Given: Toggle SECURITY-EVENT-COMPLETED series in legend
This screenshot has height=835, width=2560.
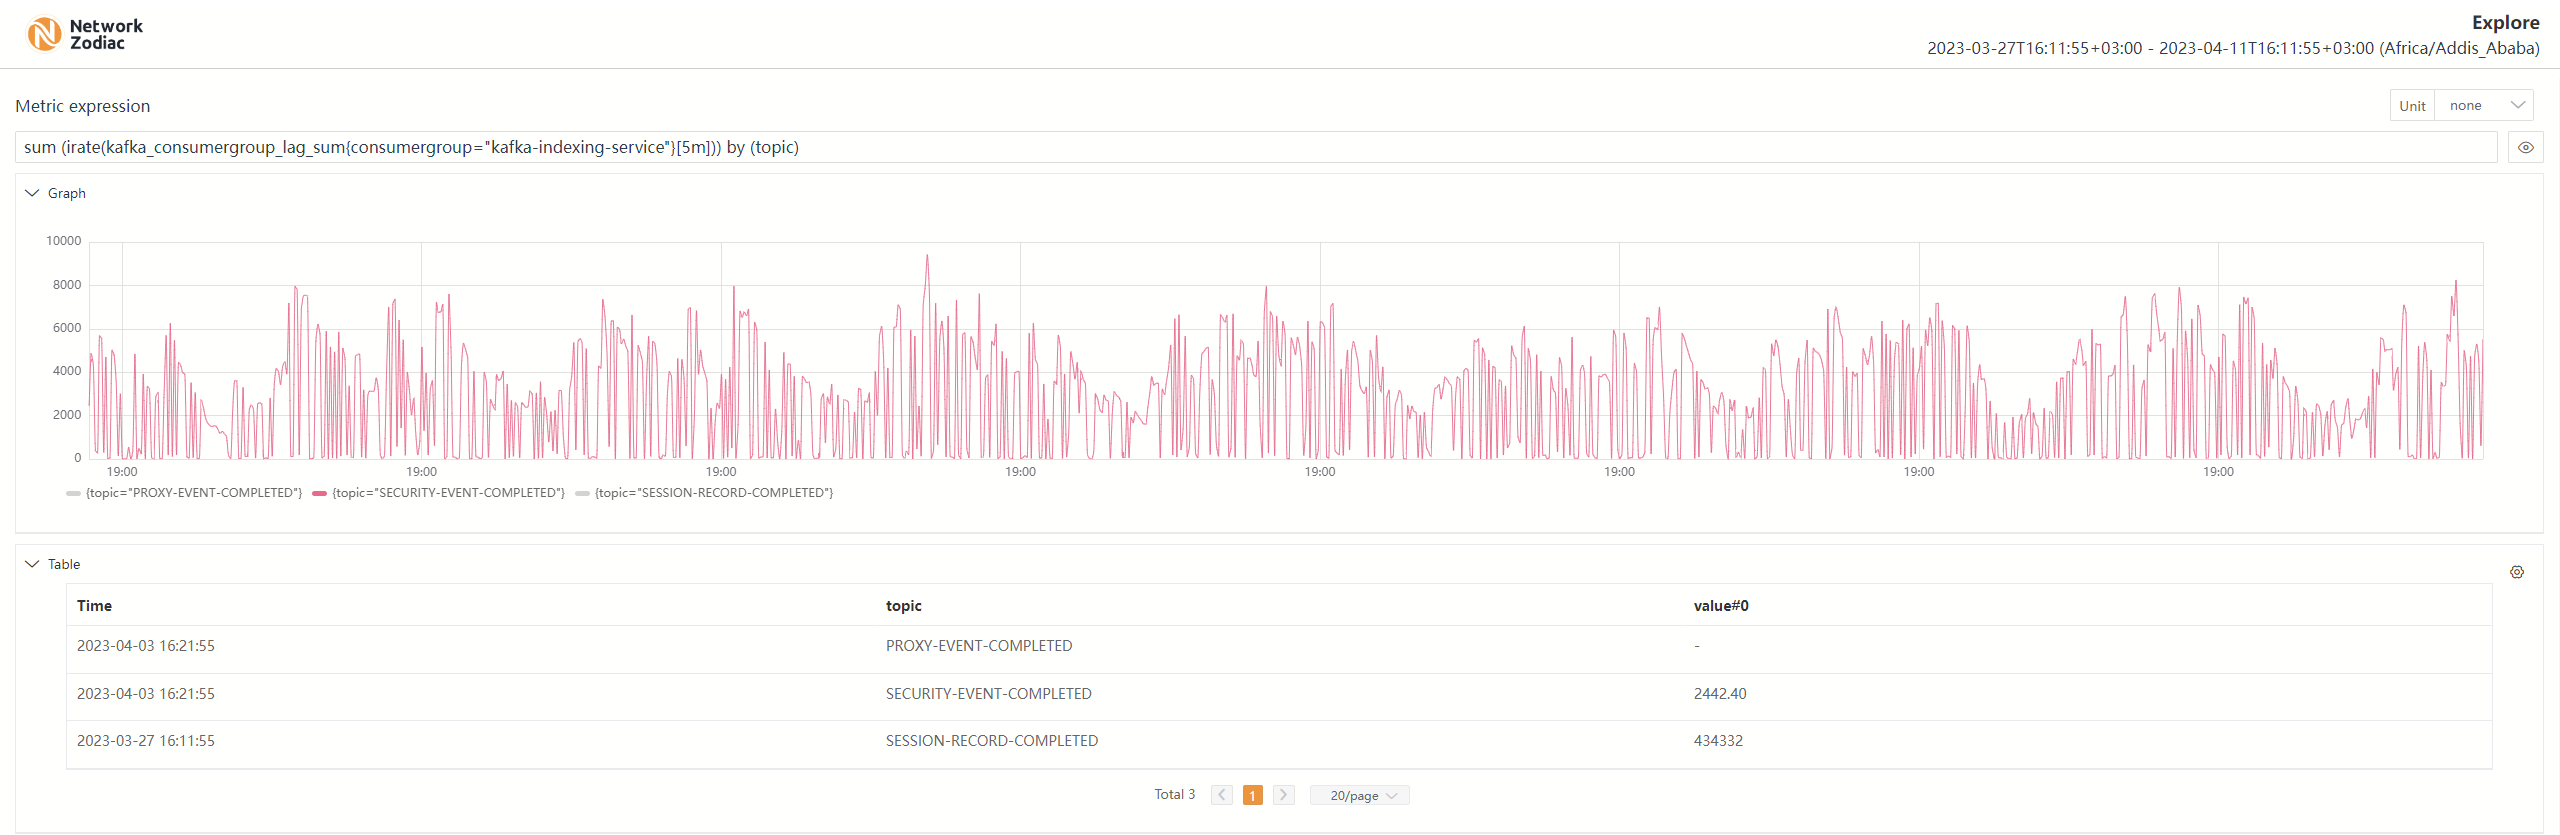Looking at the screenshot, I should pyautogui.click(x=448, y=493).
